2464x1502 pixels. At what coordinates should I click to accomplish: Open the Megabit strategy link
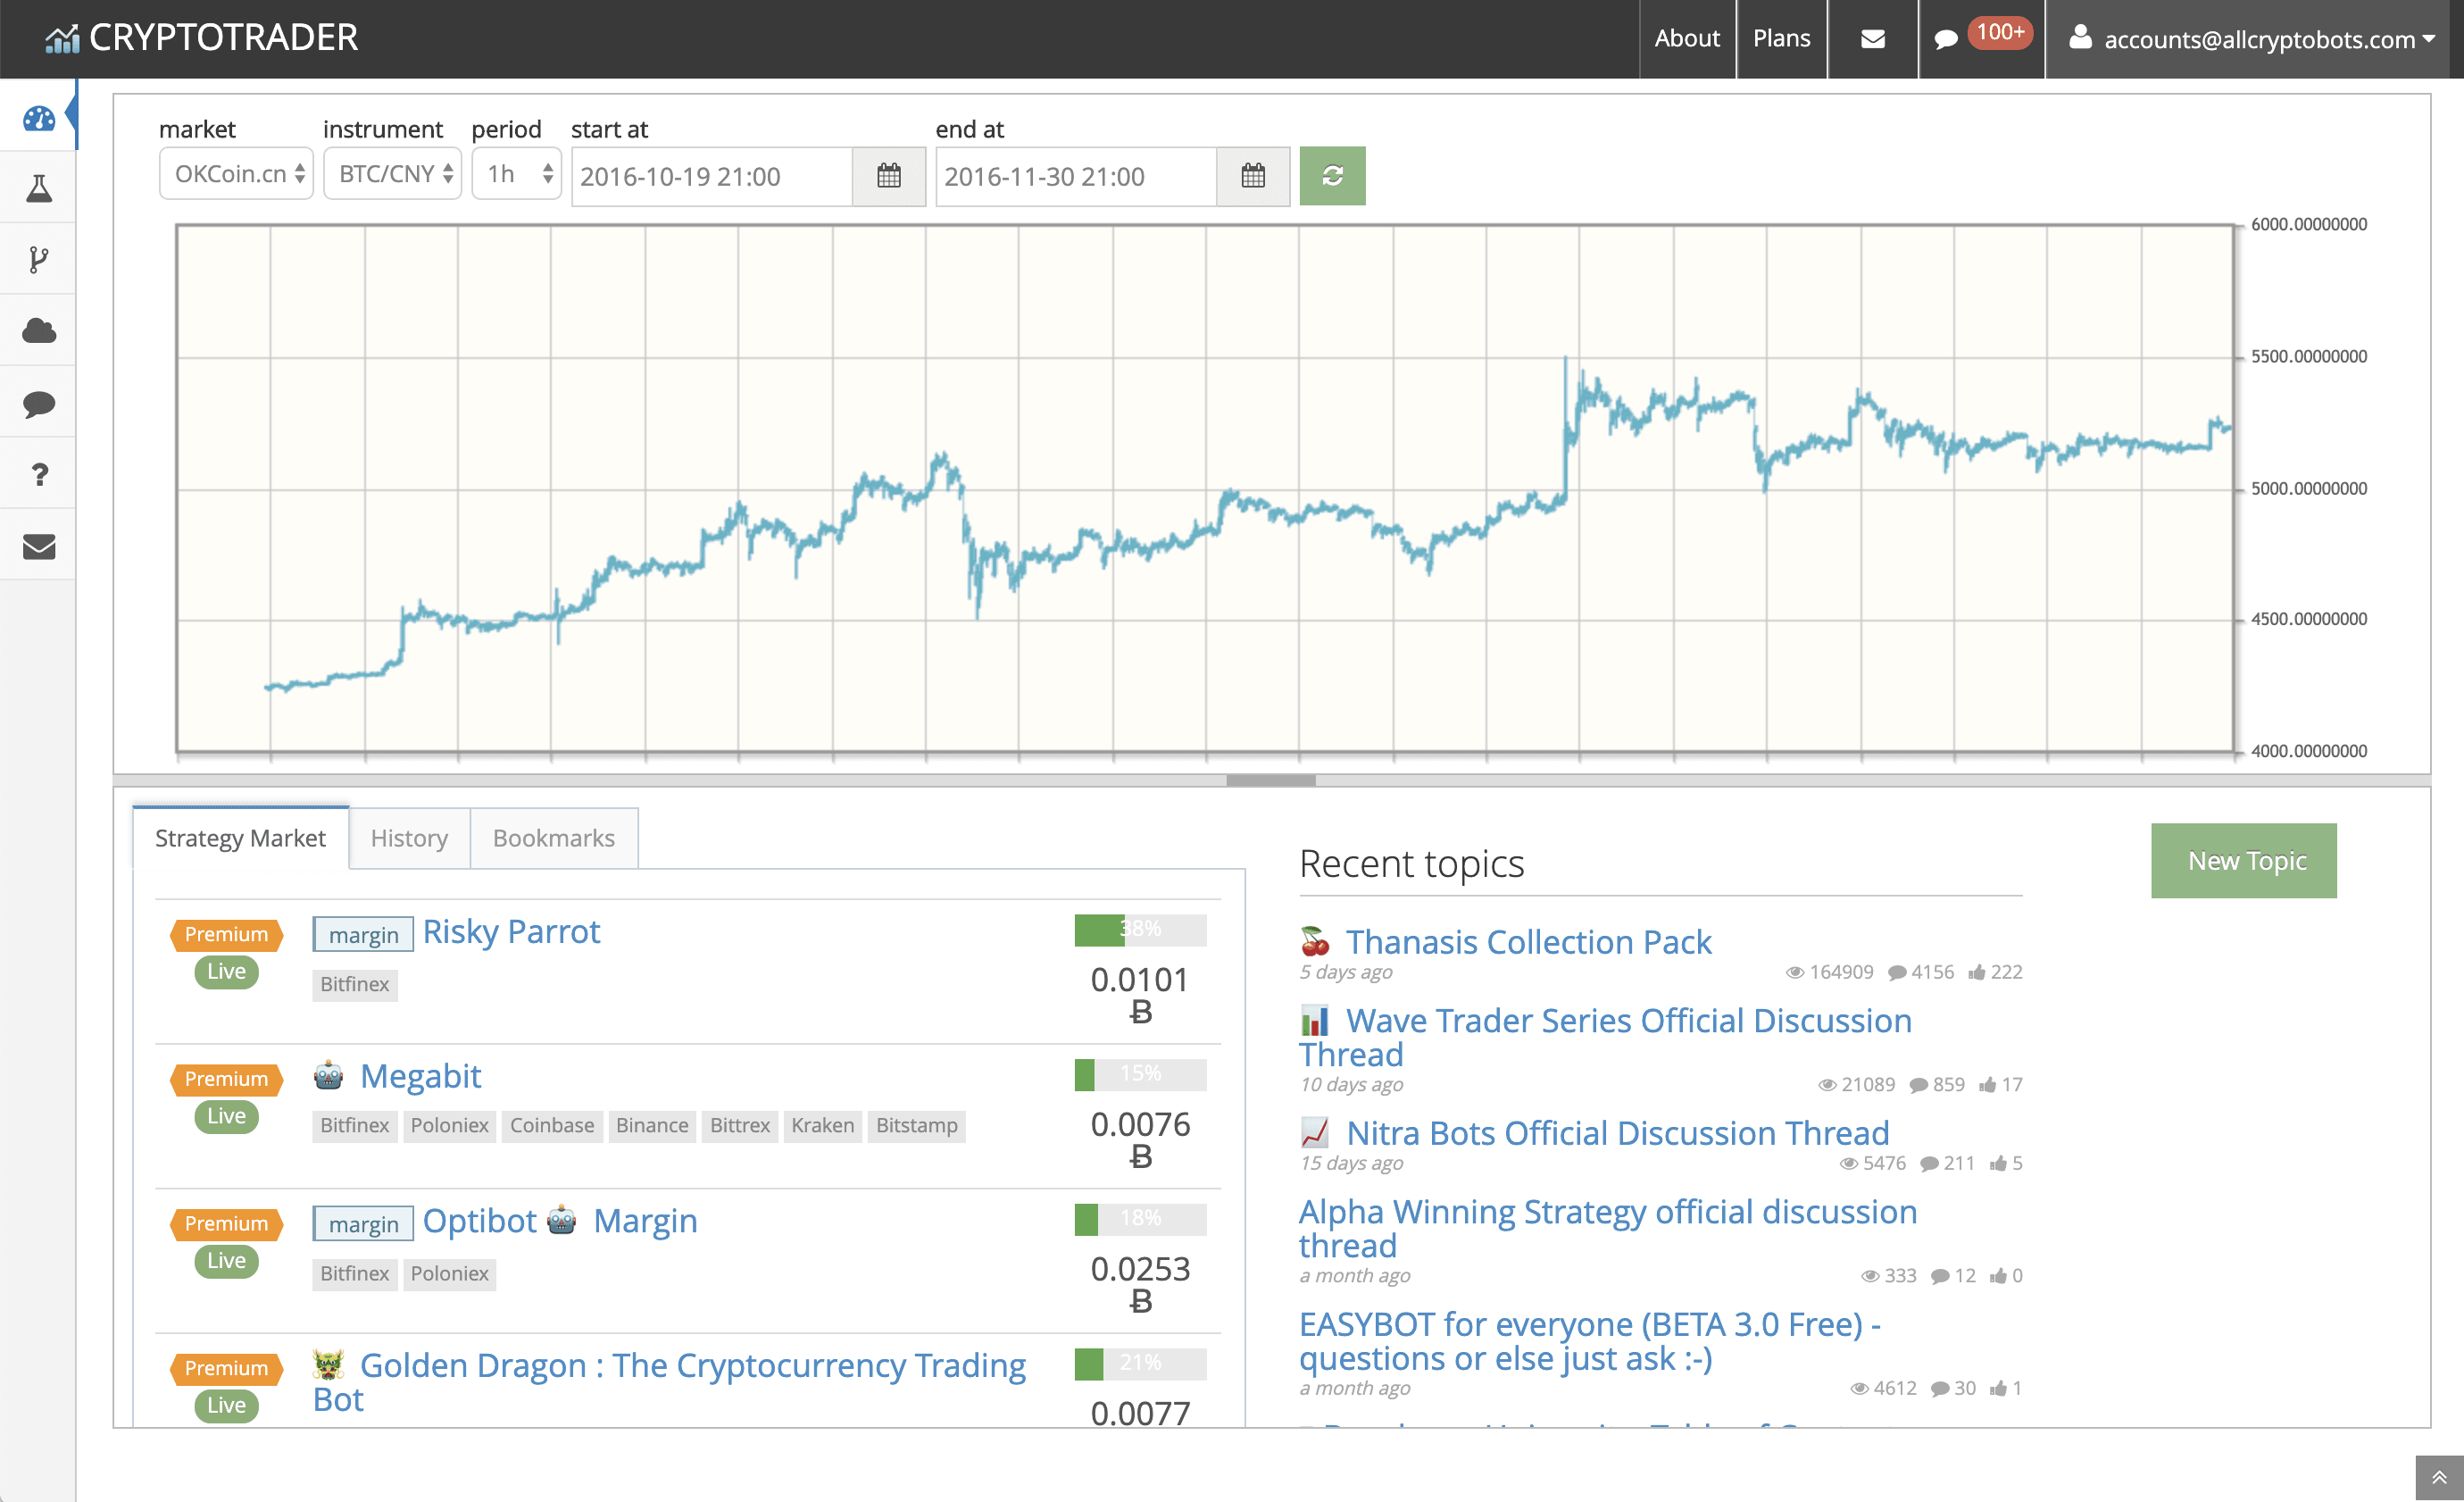pyautogui.click(x=420, y=1076)
